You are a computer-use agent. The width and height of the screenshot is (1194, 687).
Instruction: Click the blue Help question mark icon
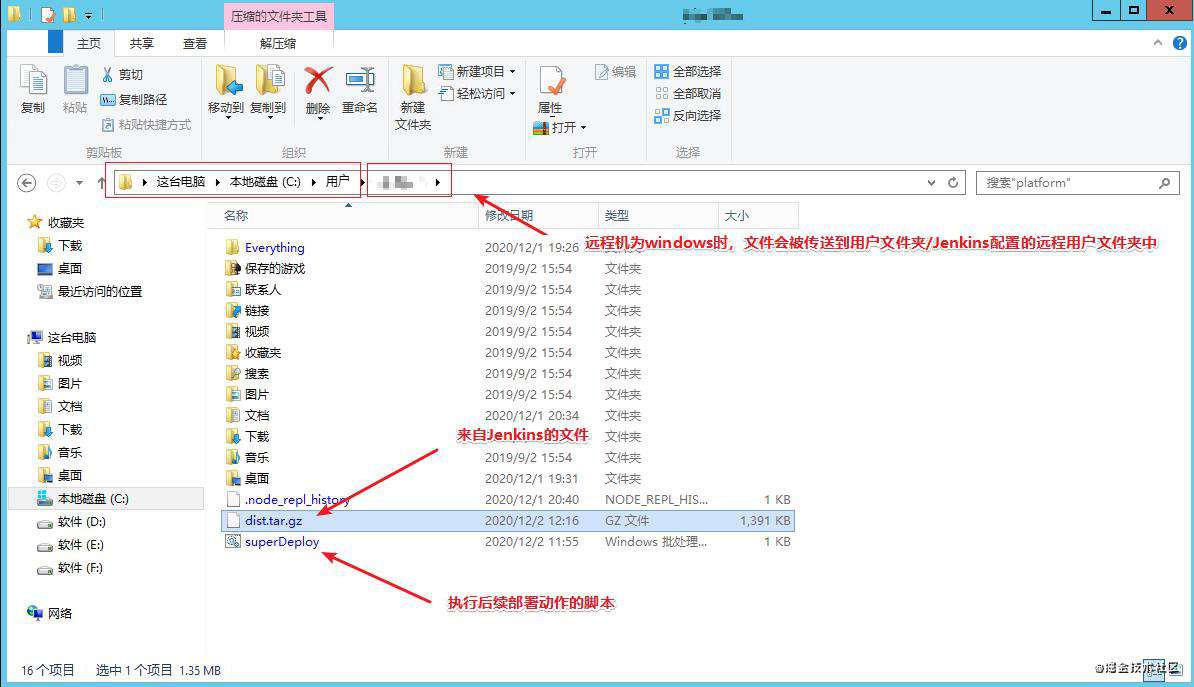click(1180, 43)
